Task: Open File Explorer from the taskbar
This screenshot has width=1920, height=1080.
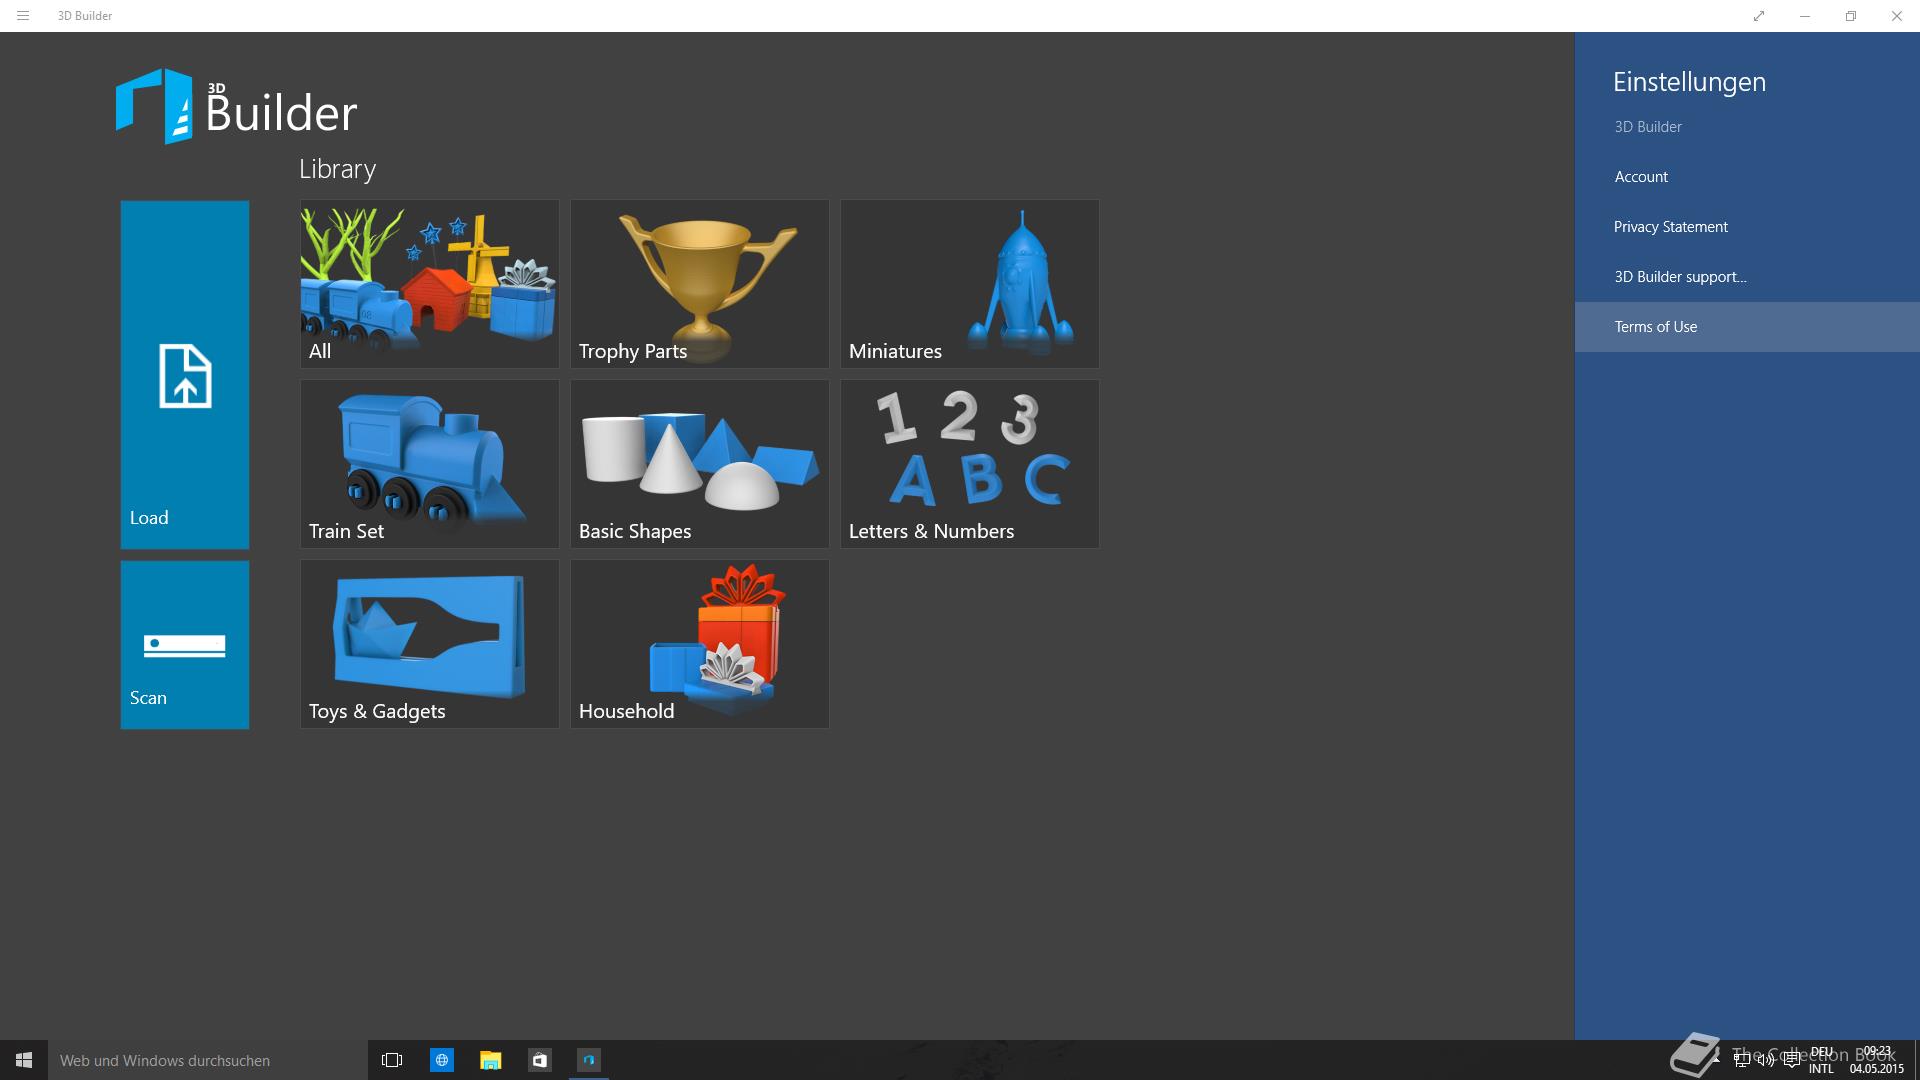Action: pos(490,1060)
